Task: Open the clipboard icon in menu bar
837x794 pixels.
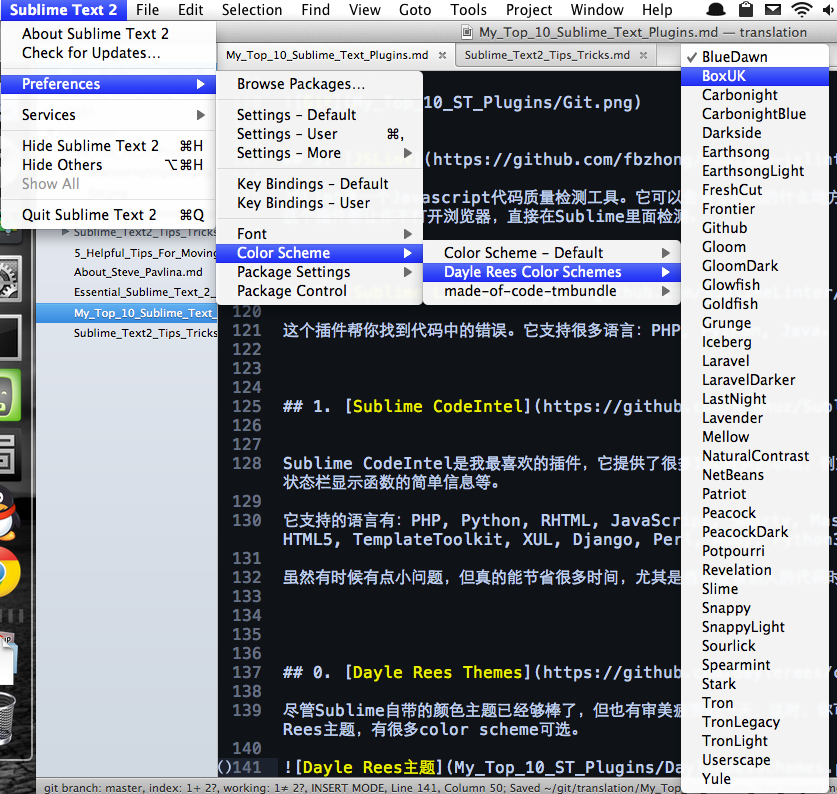Action: [x=746, y=9]
